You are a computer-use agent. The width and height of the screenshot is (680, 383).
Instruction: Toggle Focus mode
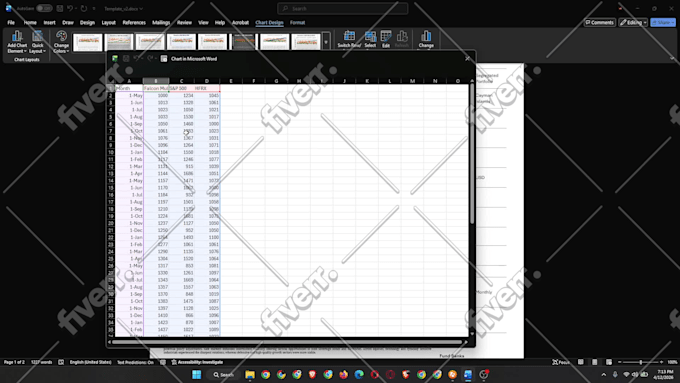(561, 362)
